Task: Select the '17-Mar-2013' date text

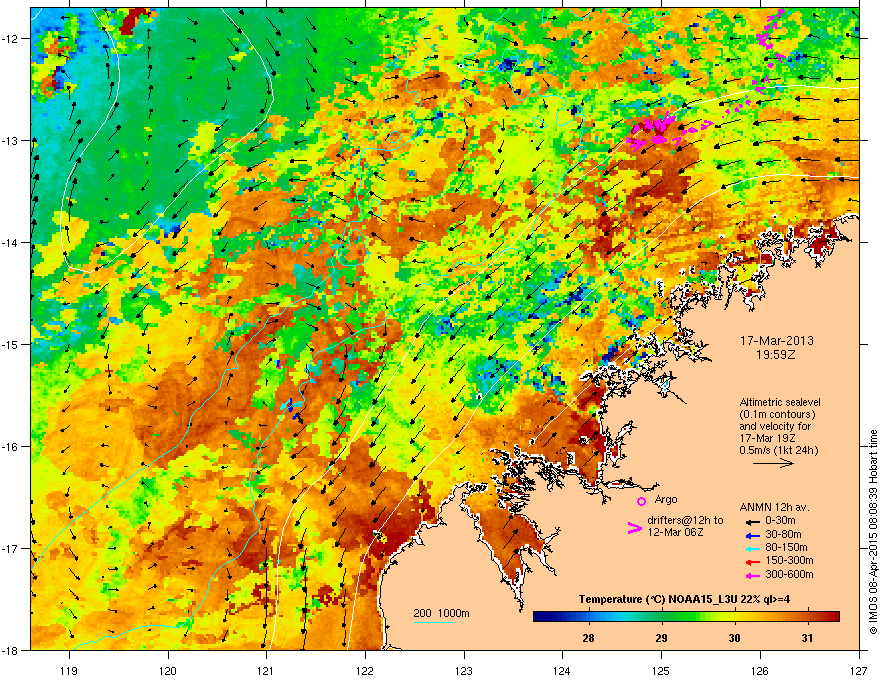Action: pos(777,341)
